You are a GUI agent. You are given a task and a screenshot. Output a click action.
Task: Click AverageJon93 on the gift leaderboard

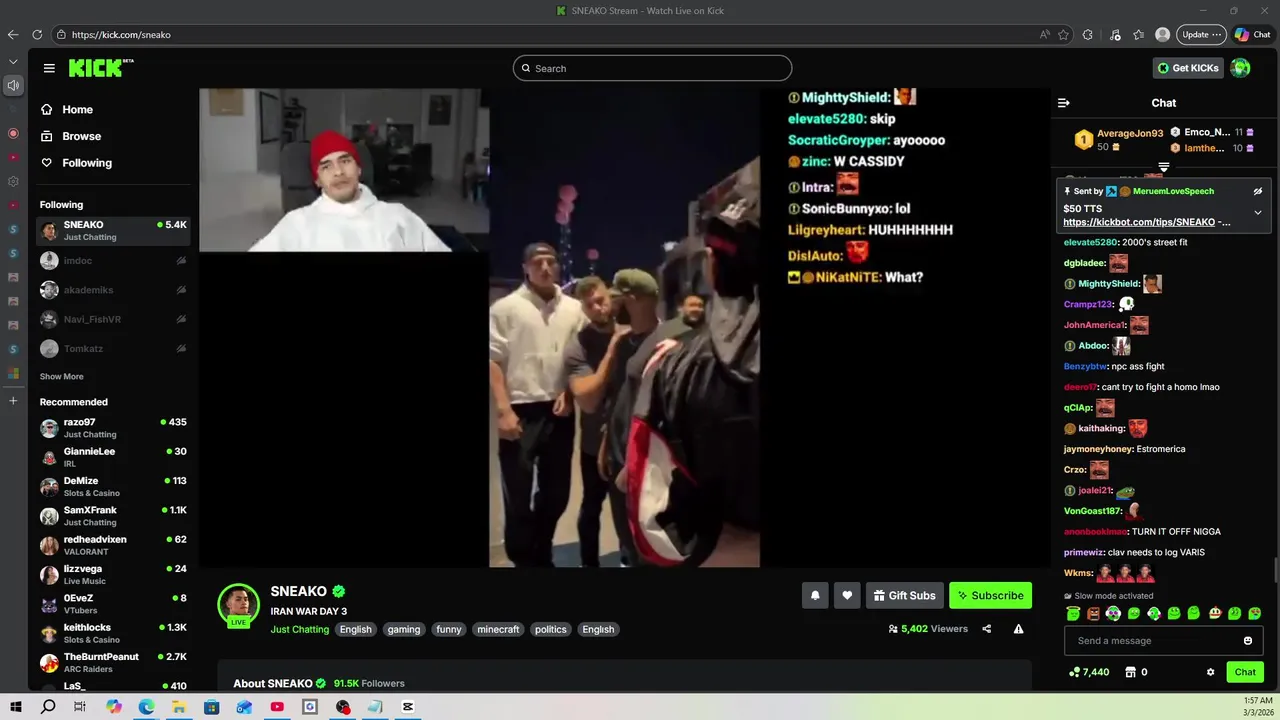(x=1130, y=133)
